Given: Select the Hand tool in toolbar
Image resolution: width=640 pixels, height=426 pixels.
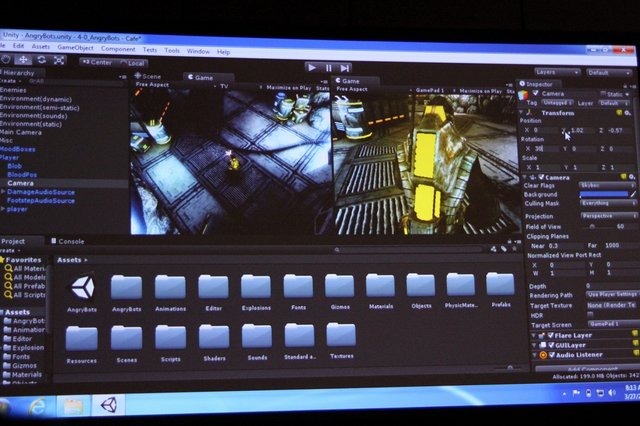Looking at the screenshot, I should click(x=5, y=59).
